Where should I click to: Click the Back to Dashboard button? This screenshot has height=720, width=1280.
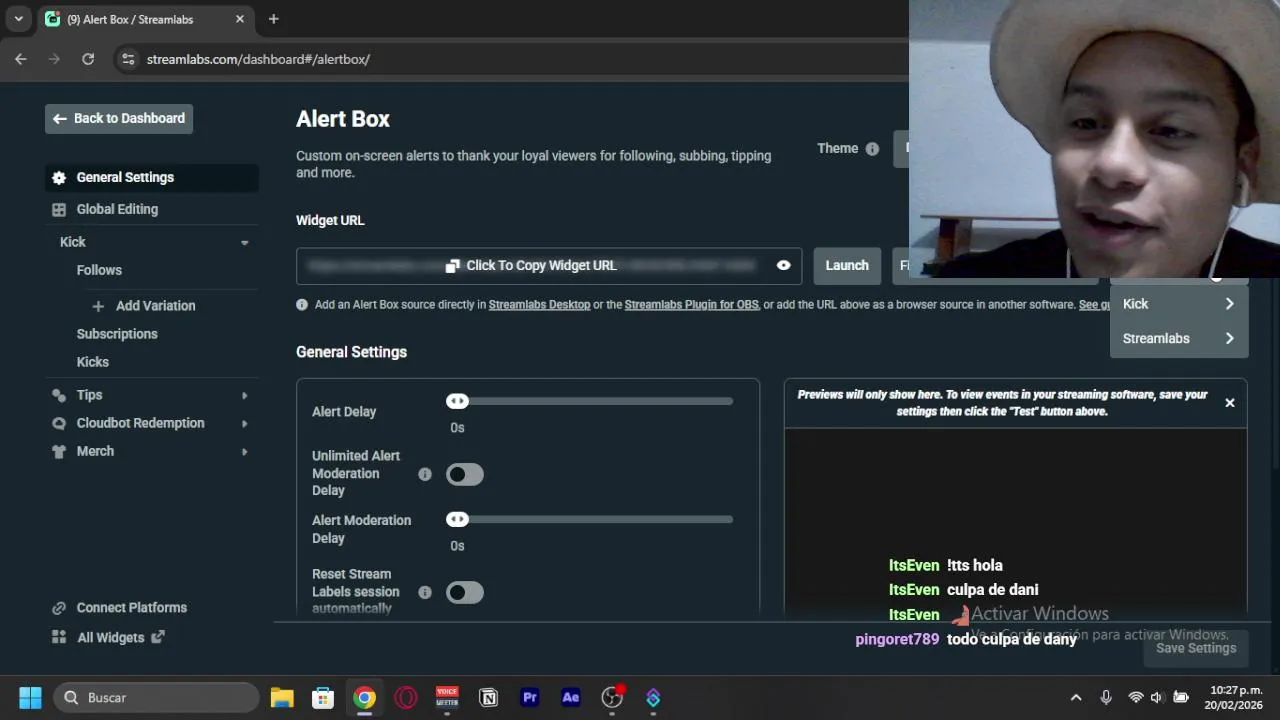(x=119, y=118)
